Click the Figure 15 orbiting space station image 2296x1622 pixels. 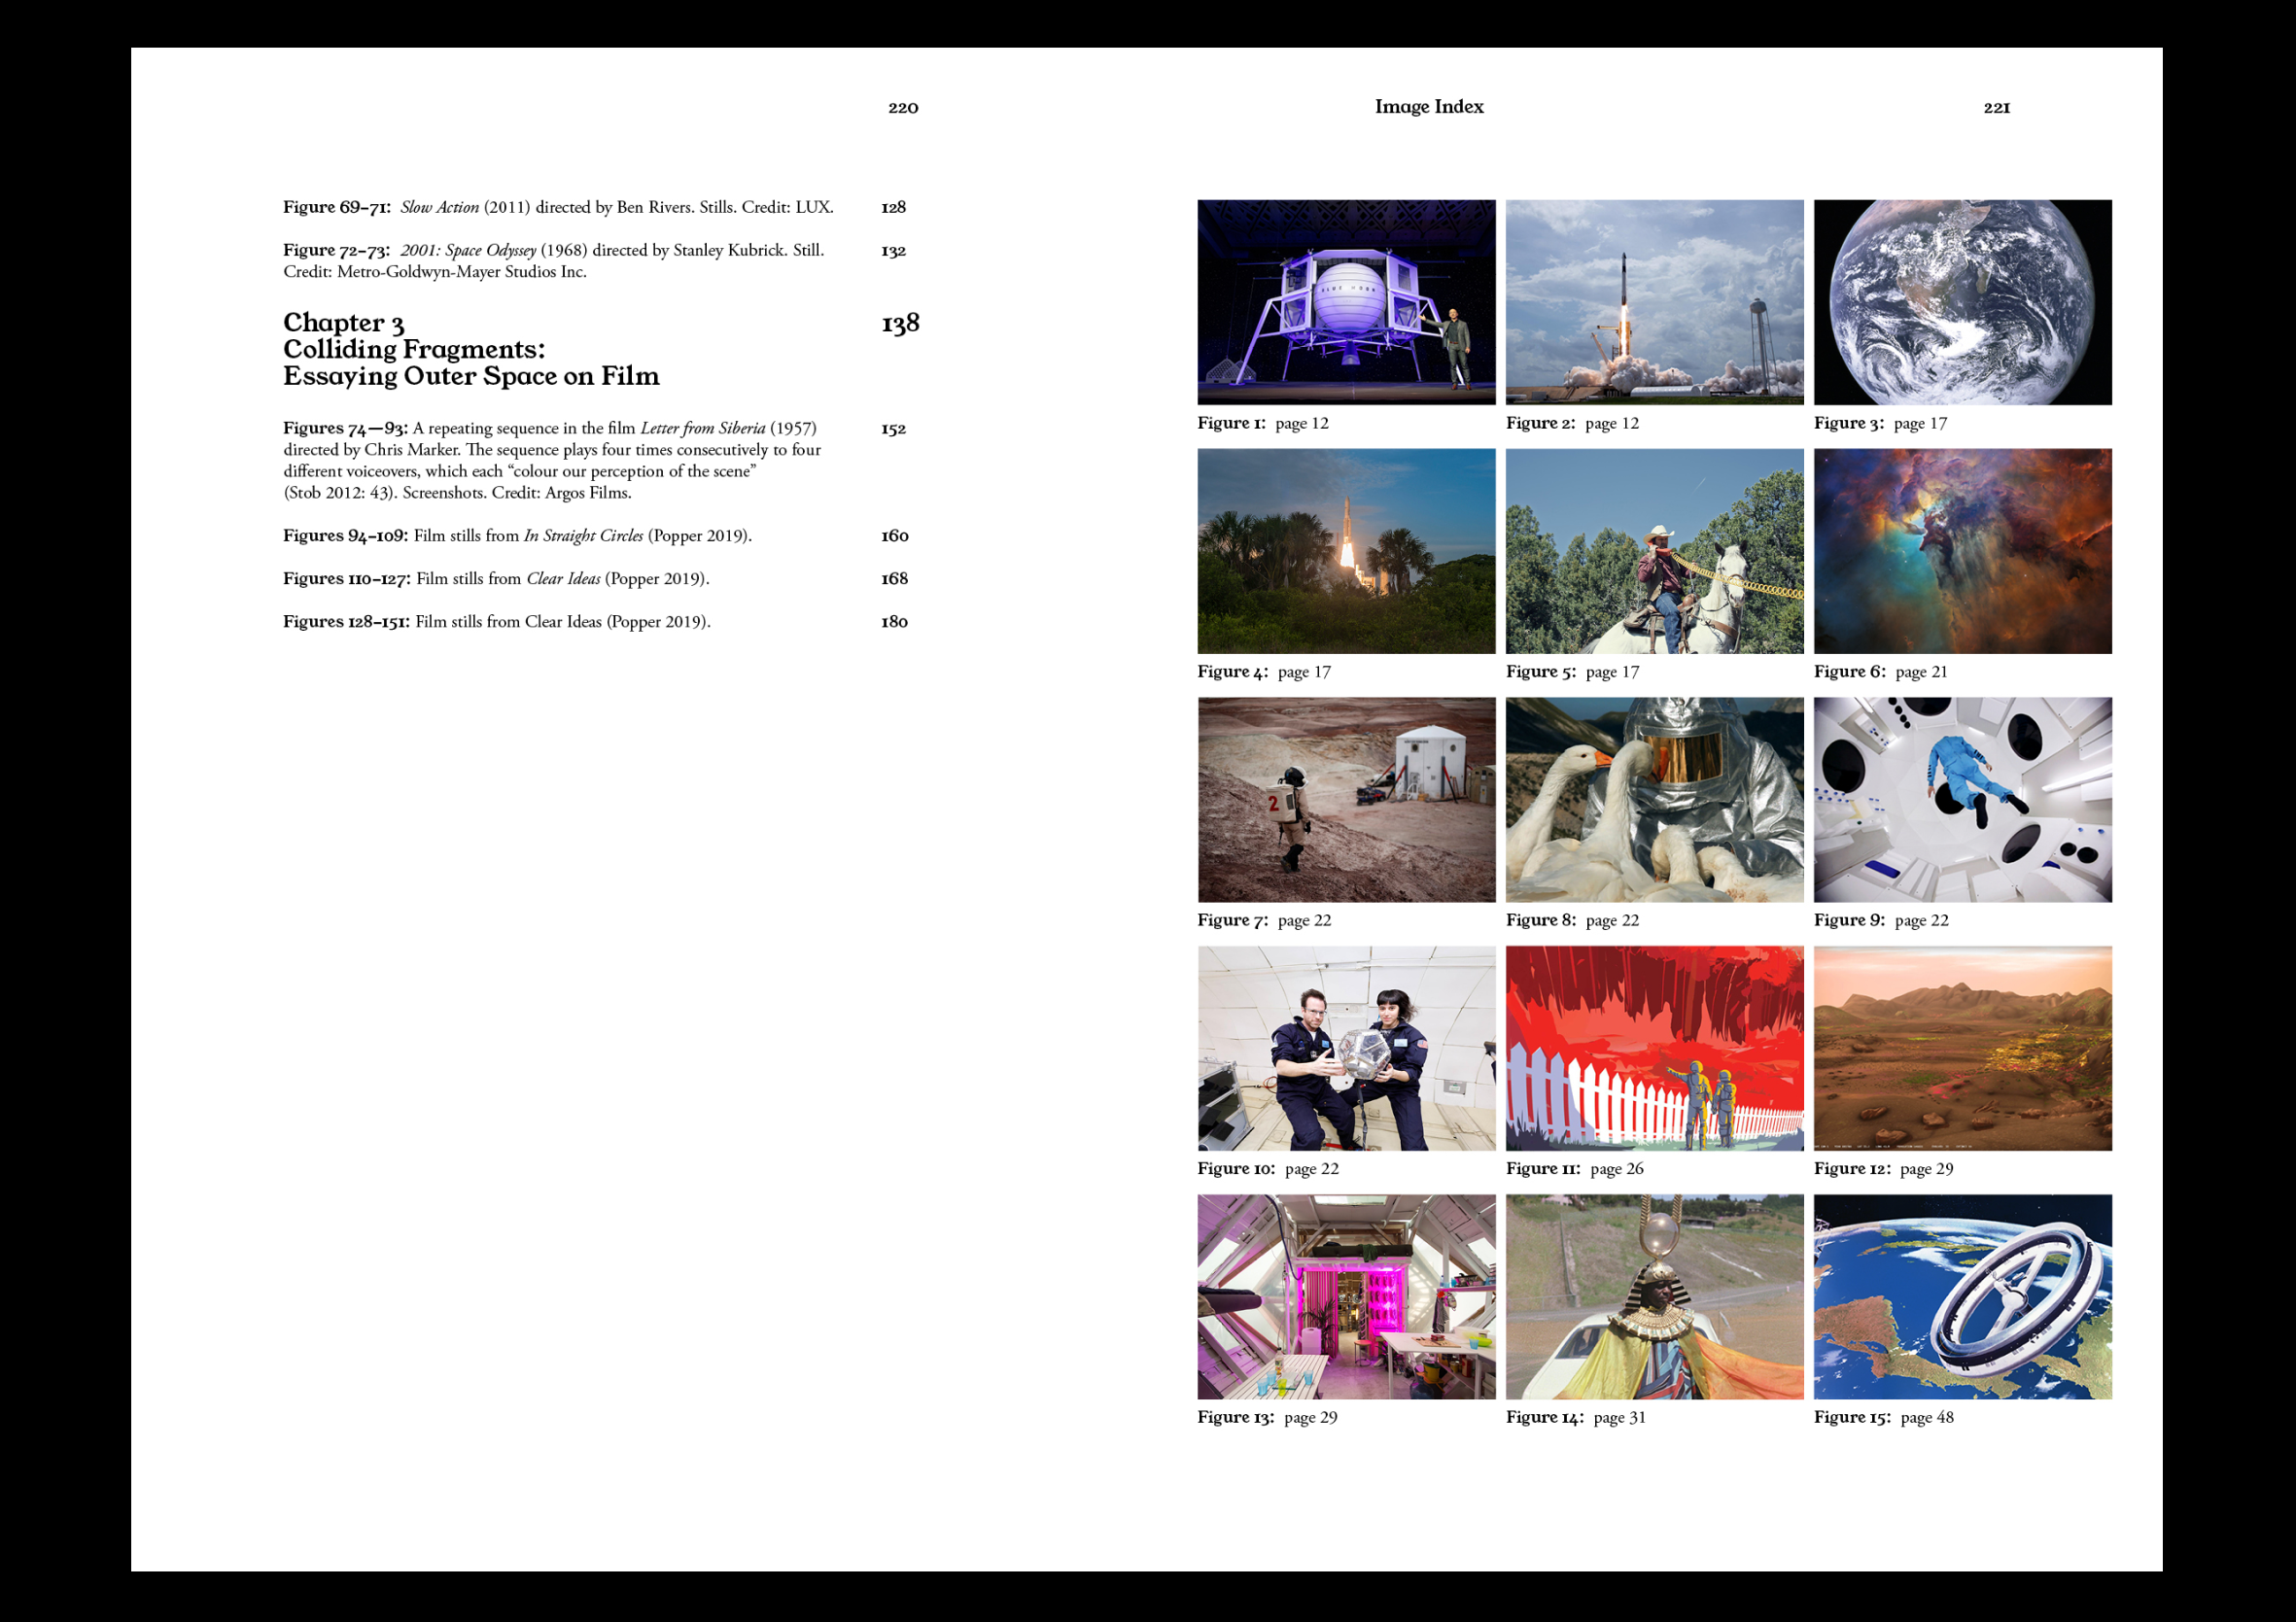[1962, 1296]
